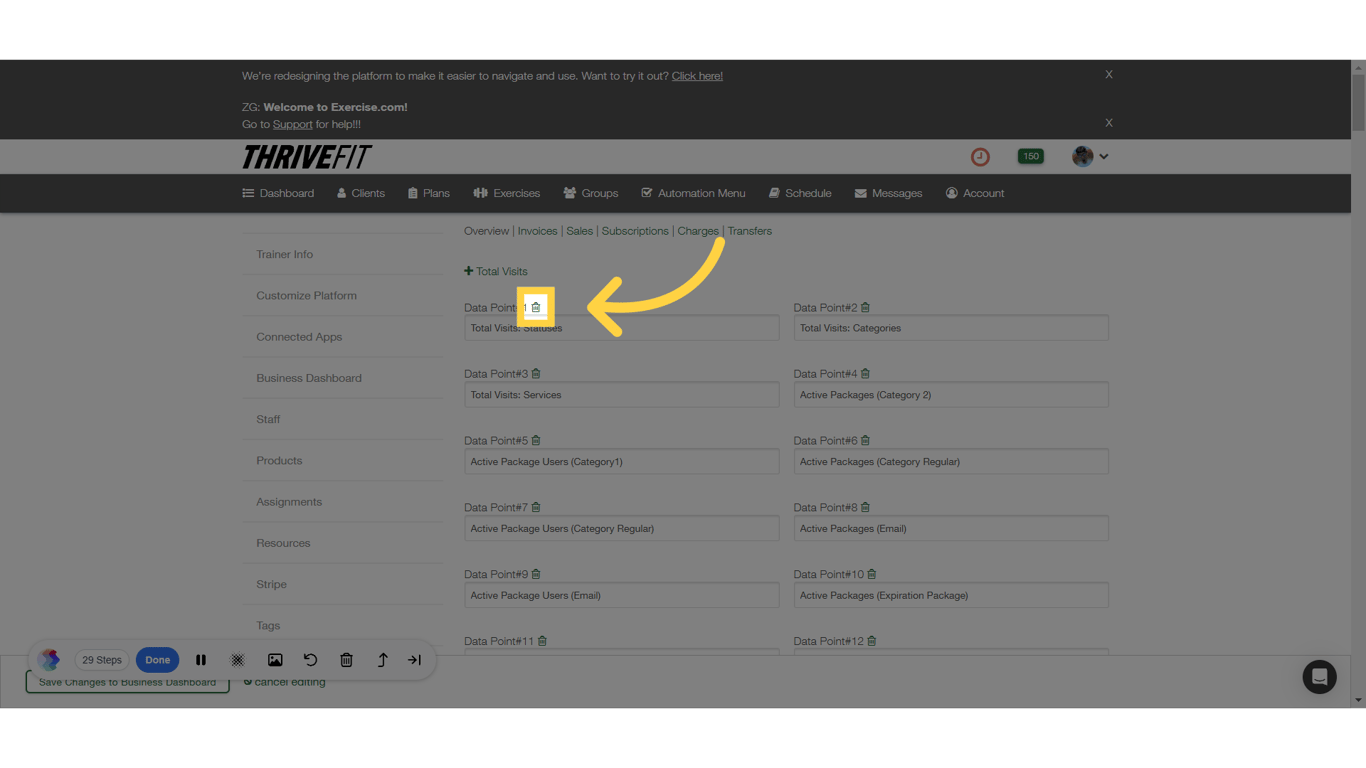The height and width of the screenshot is (768, 1366).
Task: Follow the Support link in welcome banner
Action: [293, 125]
